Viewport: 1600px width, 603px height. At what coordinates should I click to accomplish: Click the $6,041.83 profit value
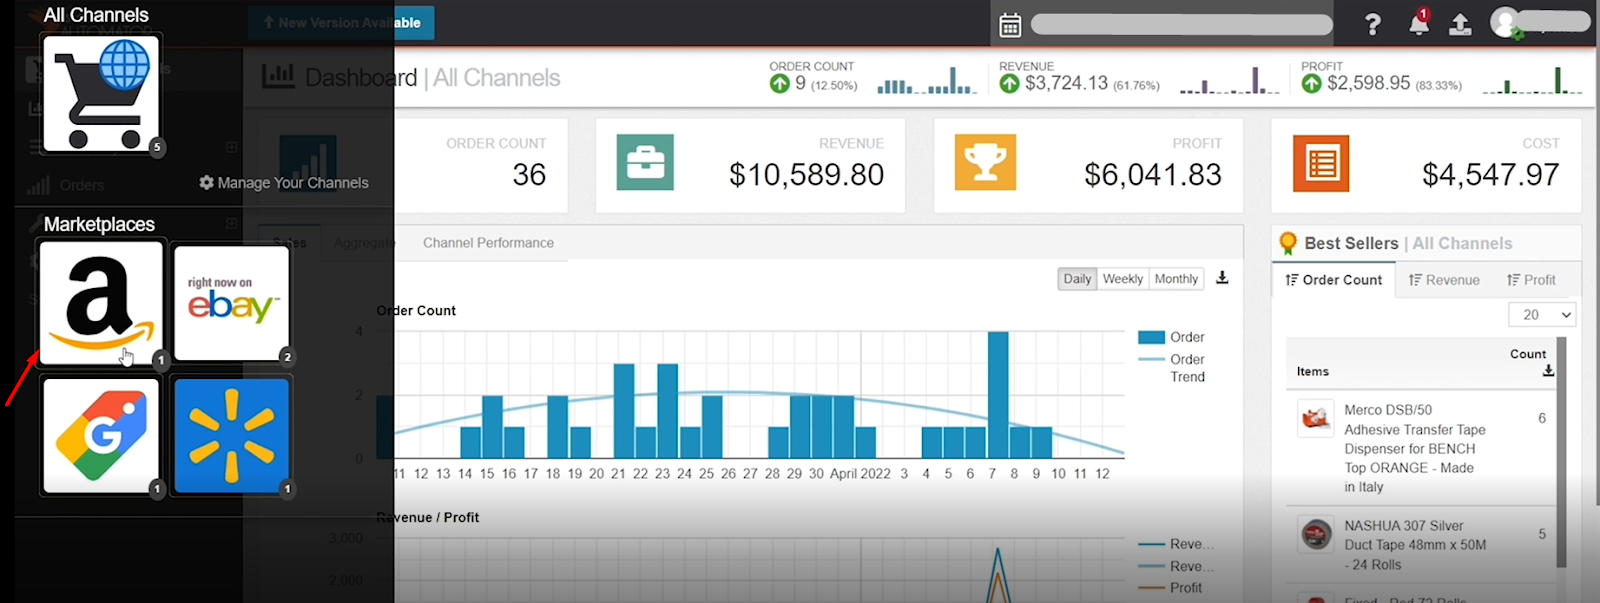[1153, 175]
